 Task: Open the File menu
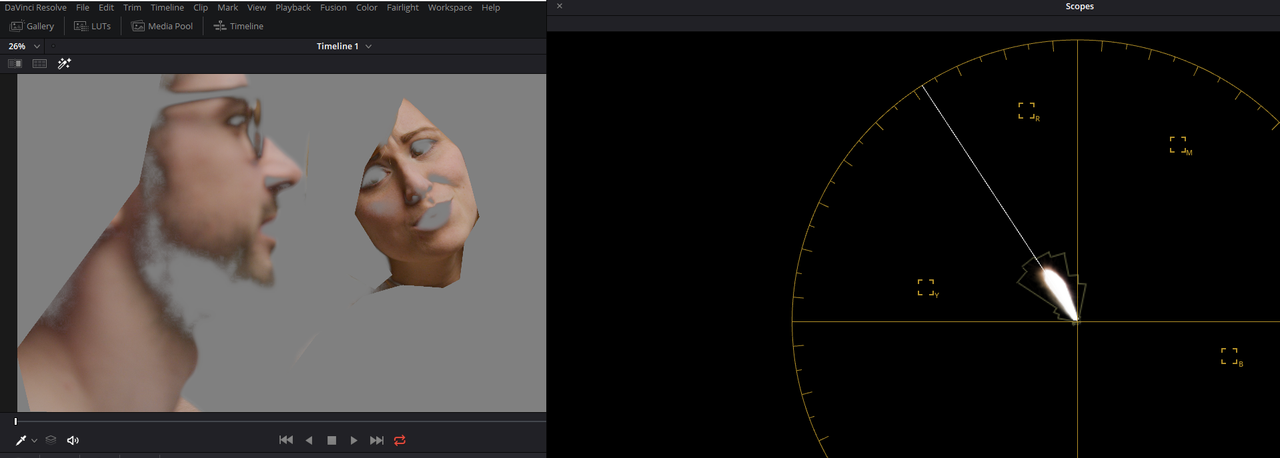[83, 7]
